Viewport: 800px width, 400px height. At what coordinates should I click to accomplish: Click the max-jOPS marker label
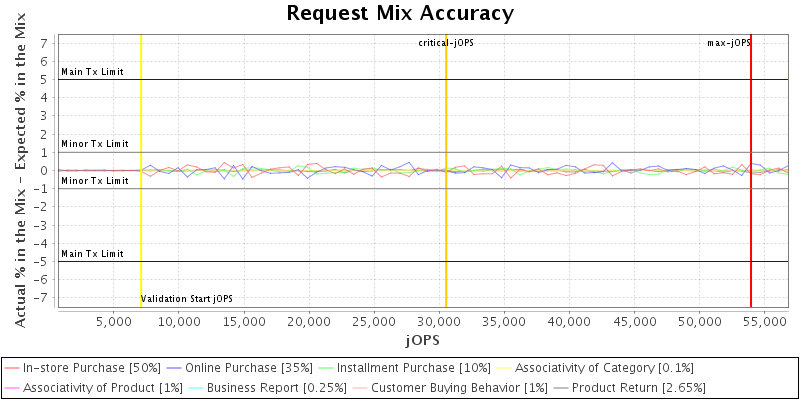(729, 43)
